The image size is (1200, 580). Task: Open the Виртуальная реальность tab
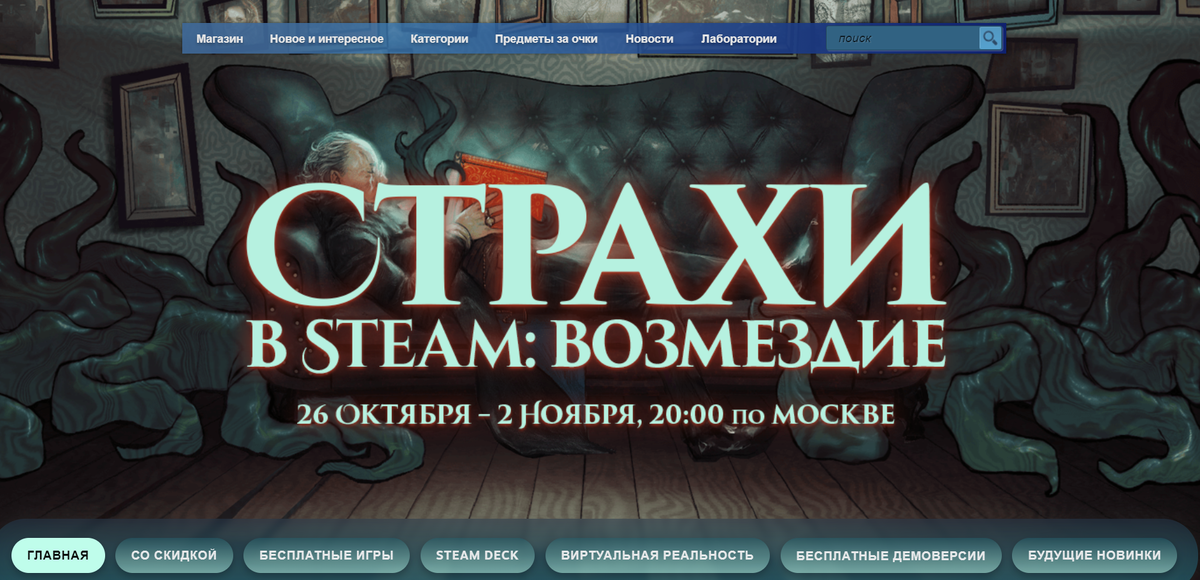[657, 555]
